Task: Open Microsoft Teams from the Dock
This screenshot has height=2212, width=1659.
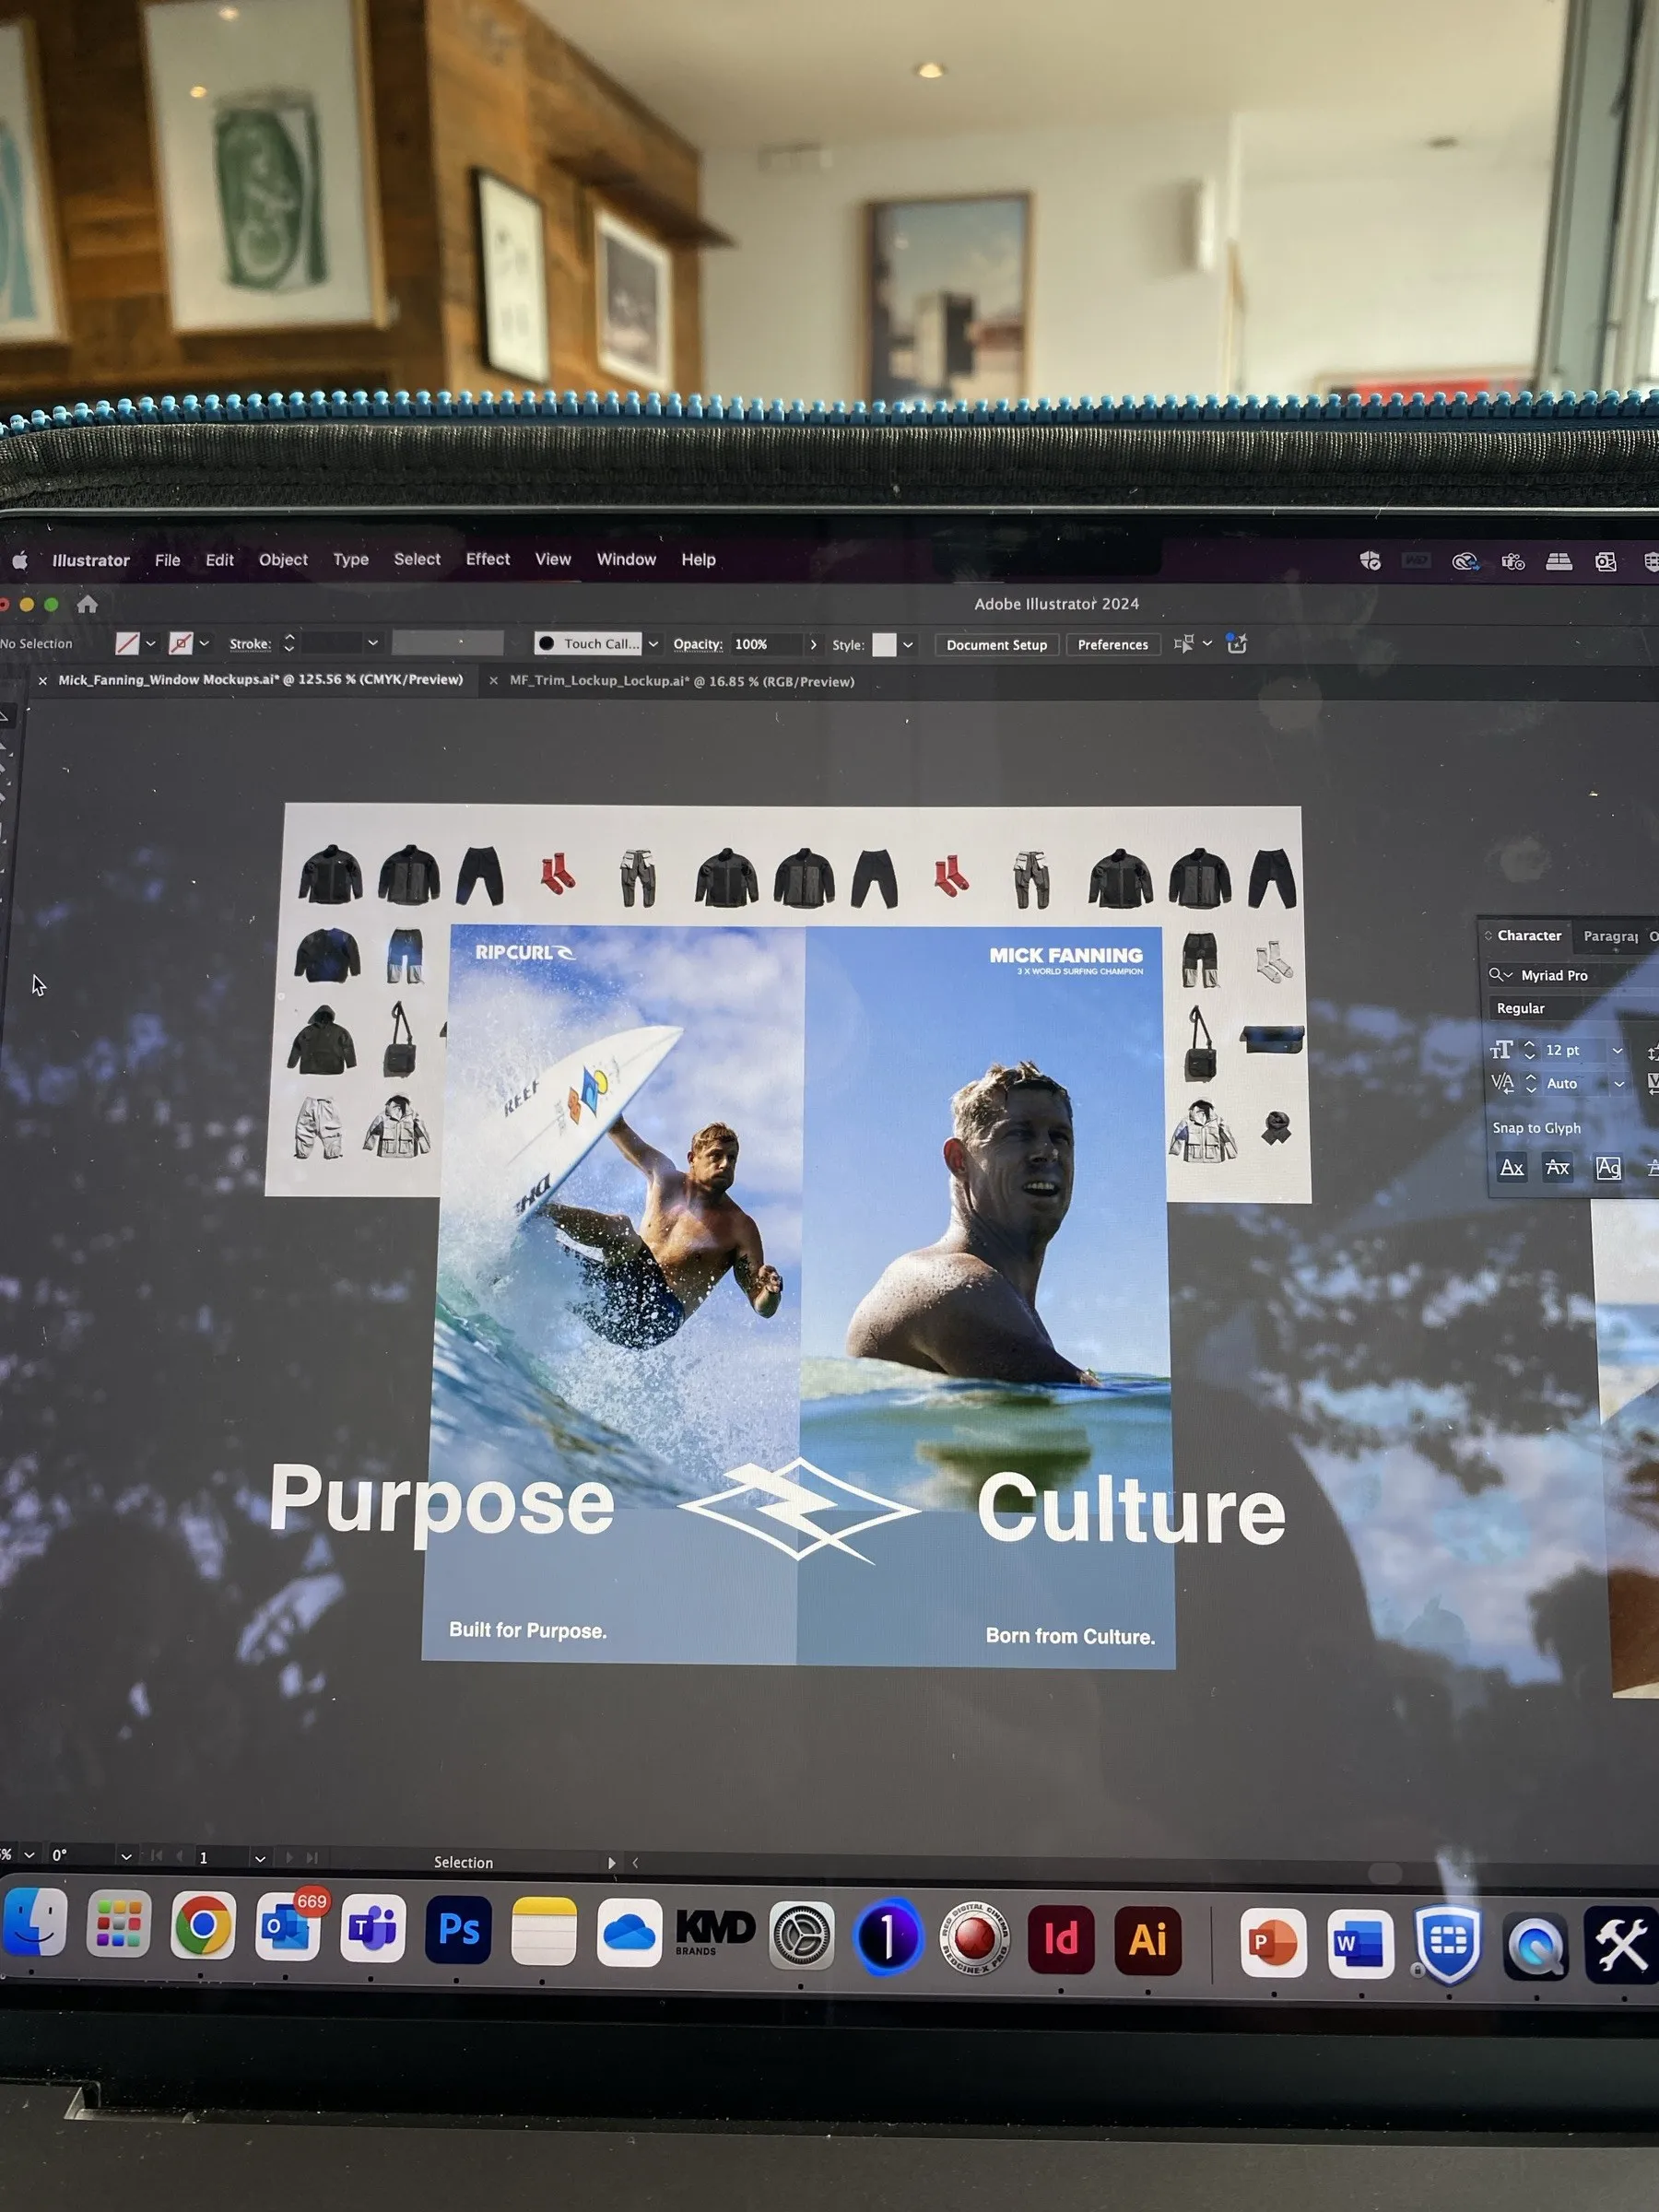Action: pos(373,1927)
